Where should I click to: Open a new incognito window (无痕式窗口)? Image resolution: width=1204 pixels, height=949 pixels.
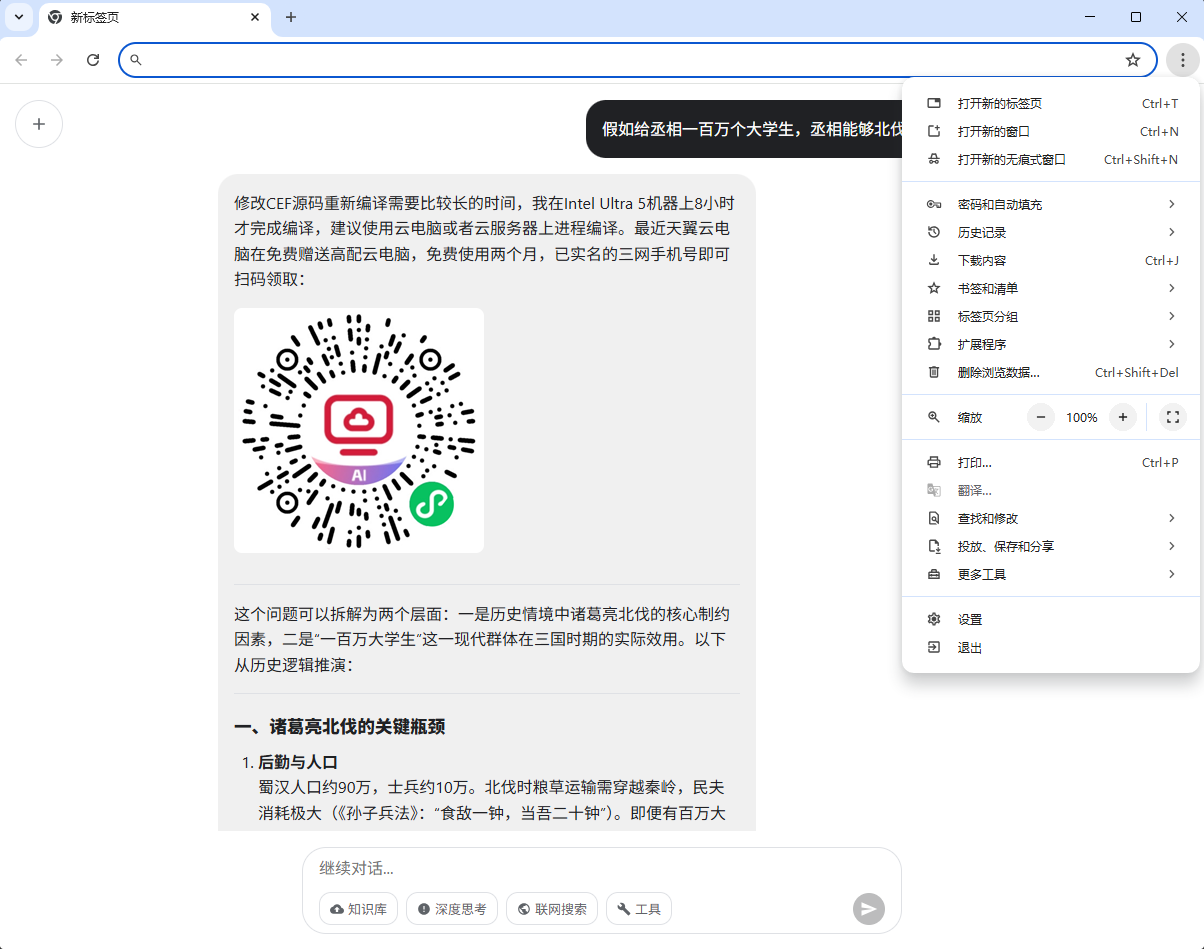(x=1051, y=159)
